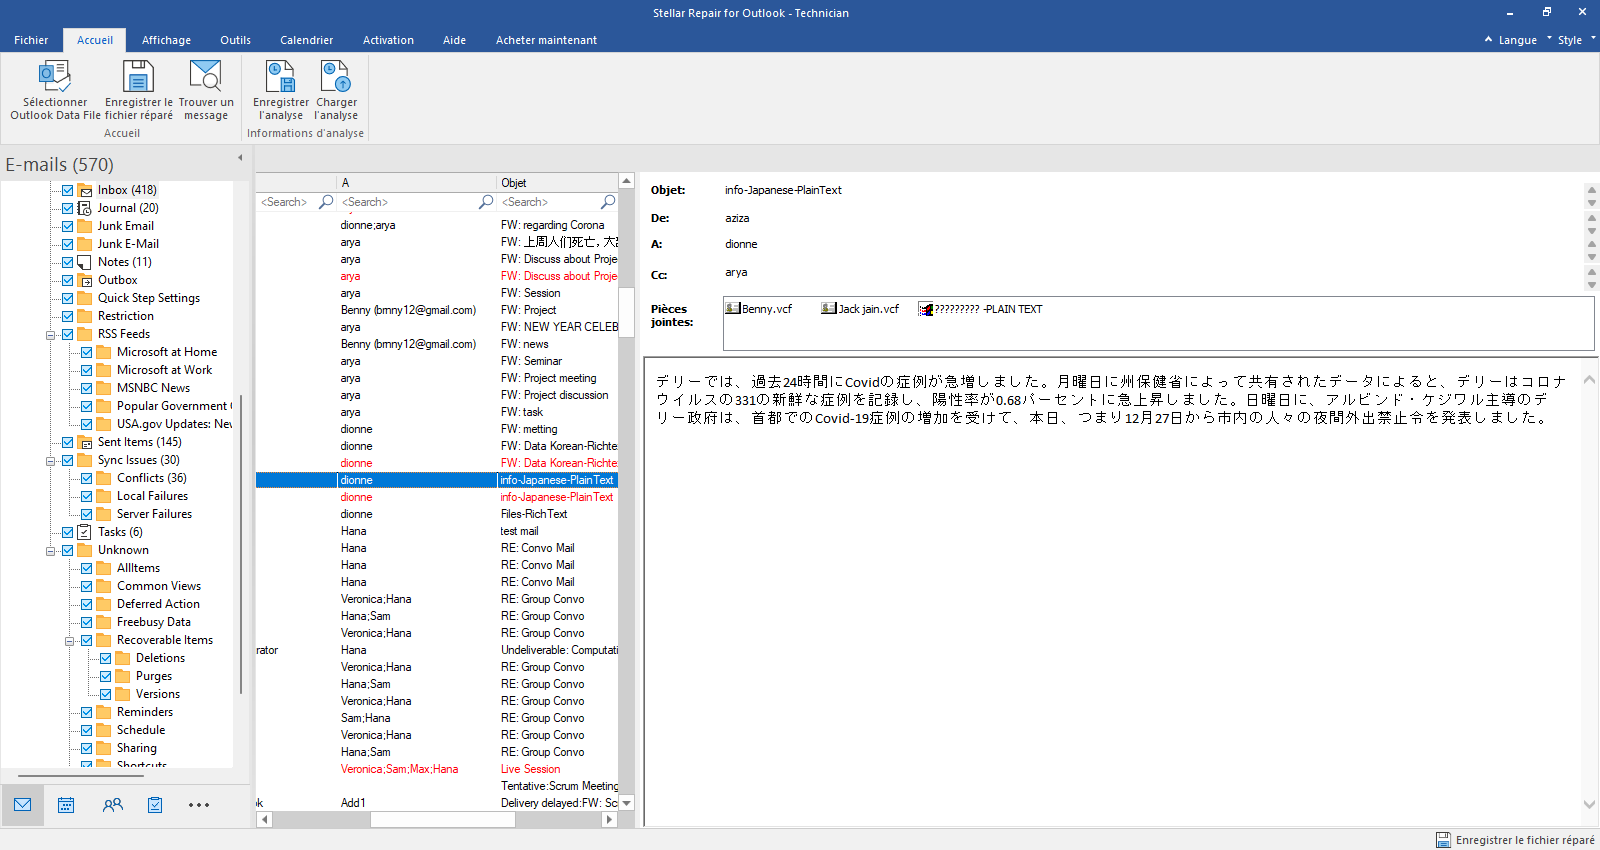The image size is (1600, 850).
Task: Click Search field under A column
Action: pyautogui.click(x=408, y=202)
